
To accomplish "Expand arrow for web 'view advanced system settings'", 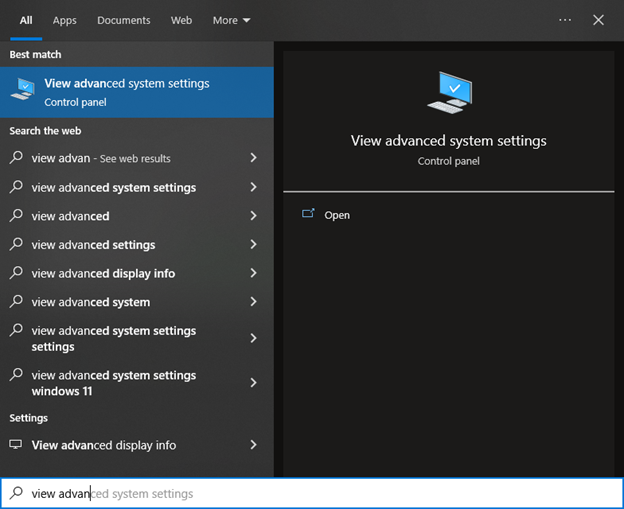I will [x=254, y=187].
